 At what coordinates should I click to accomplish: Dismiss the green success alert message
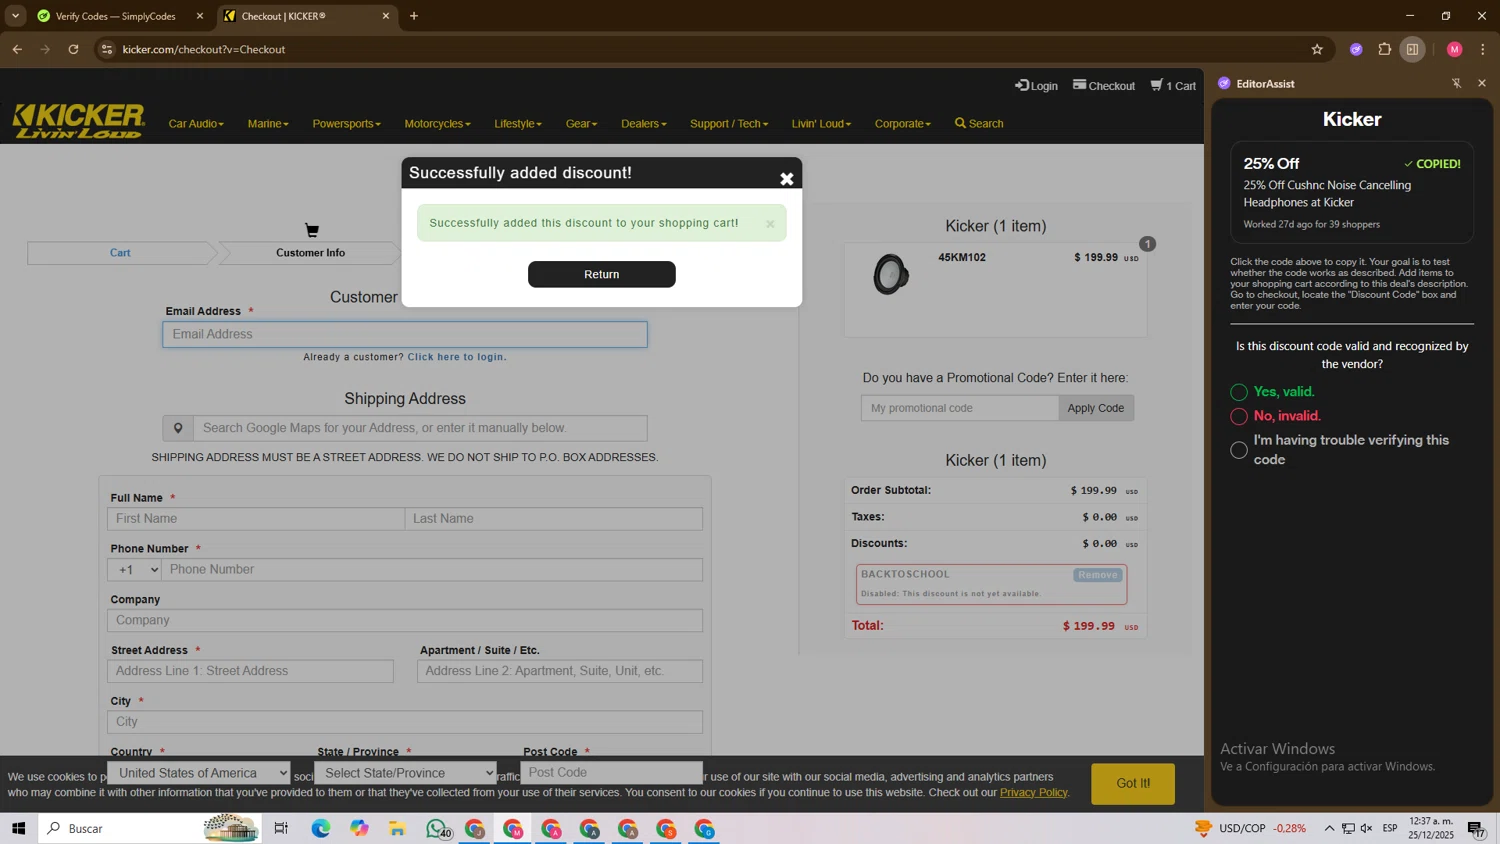770,224
